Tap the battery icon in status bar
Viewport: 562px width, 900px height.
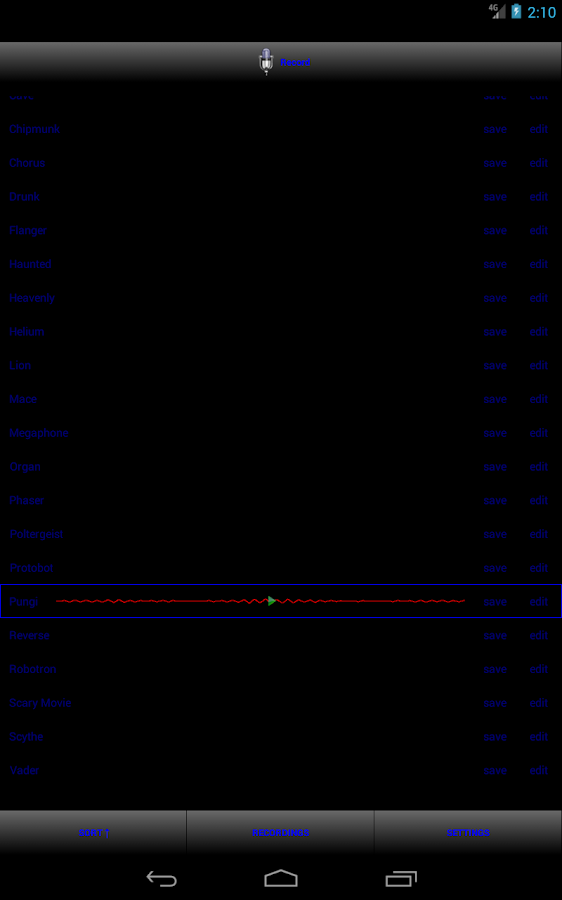click(x=516, y=11)
